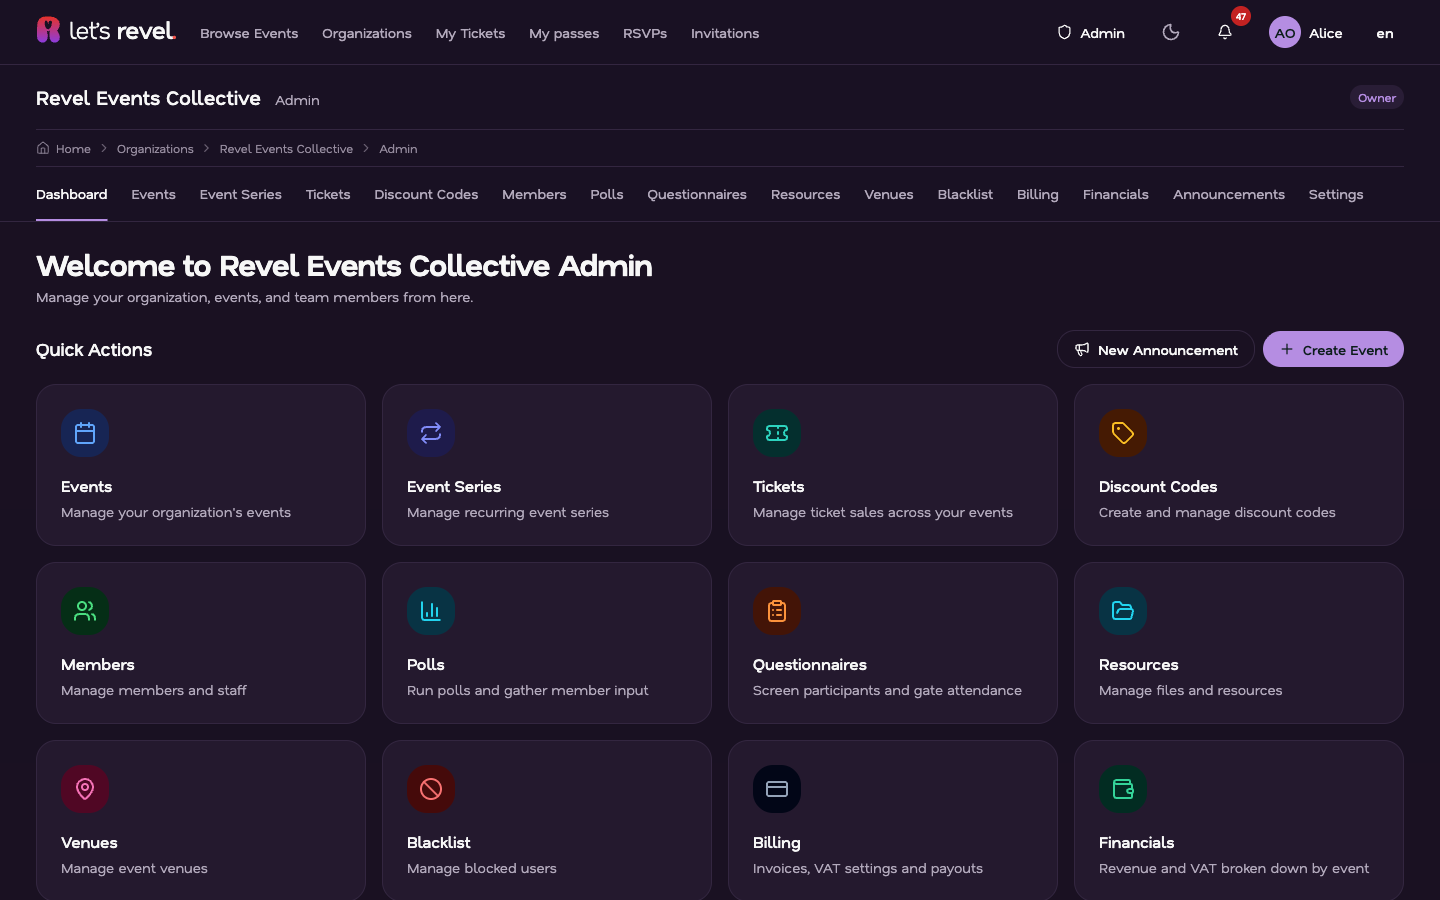Open Invitations in top navigation

point(725,33)
